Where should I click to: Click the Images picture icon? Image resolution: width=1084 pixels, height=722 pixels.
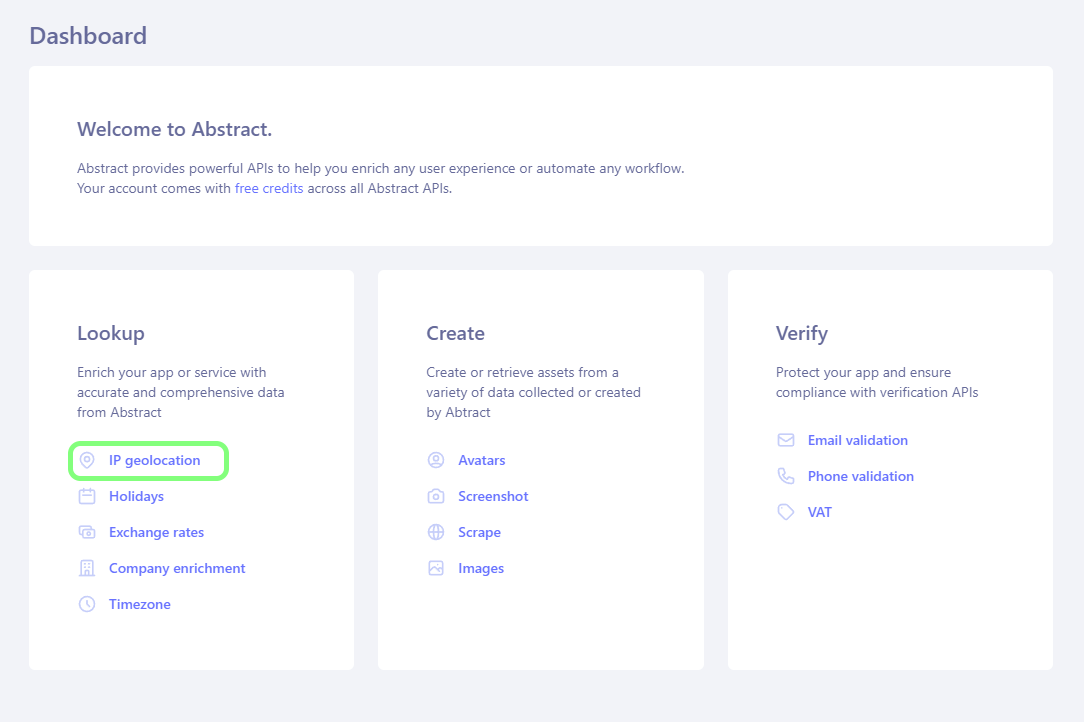point(436,568)
